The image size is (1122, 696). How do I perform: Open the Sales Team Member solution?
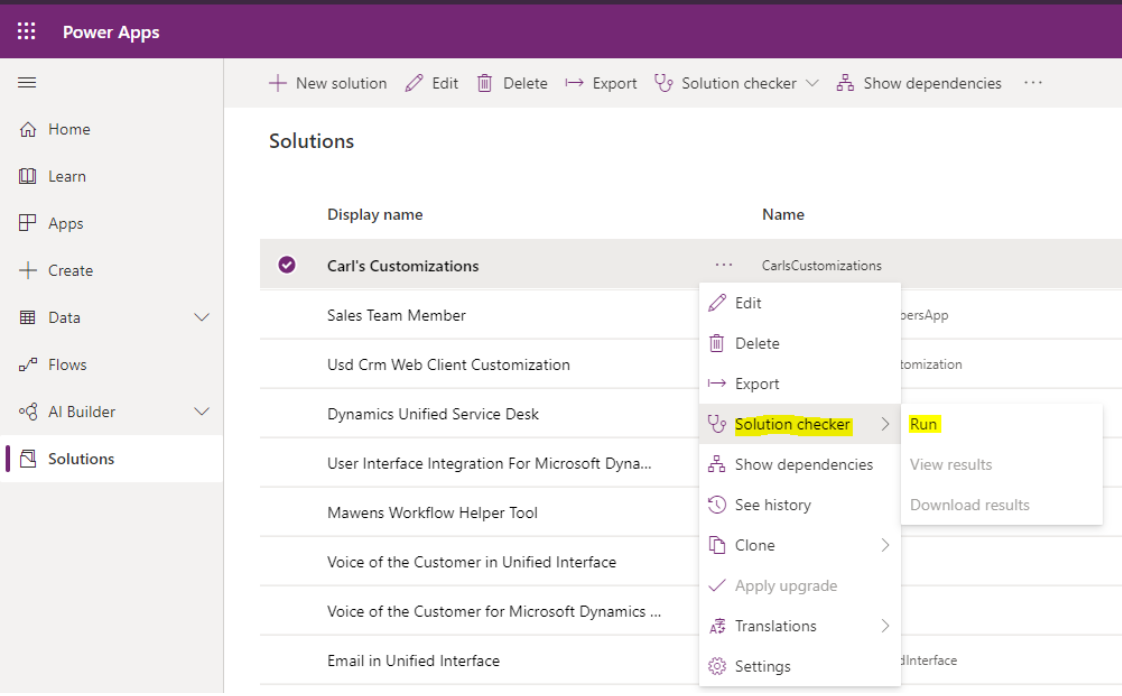[396, 315]
